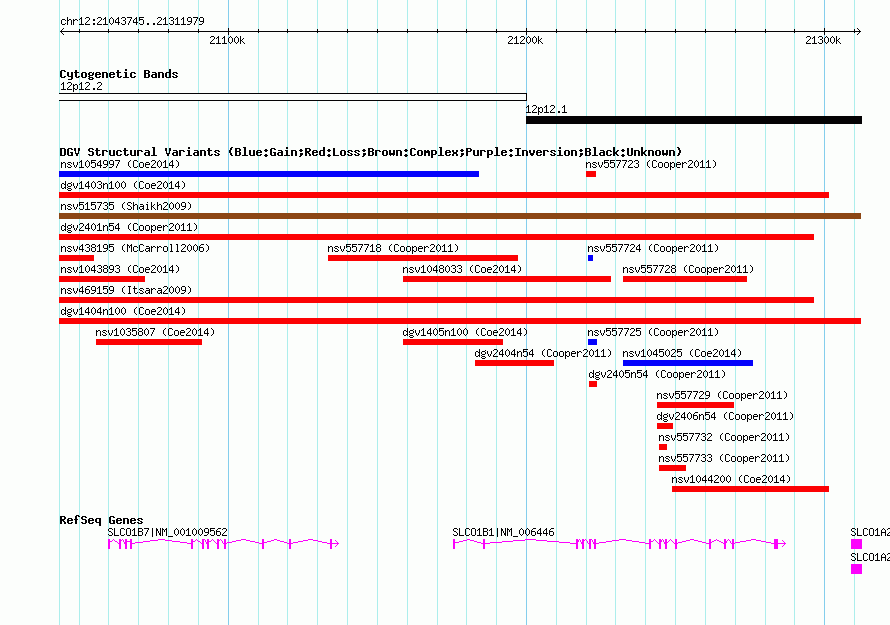Click the brown nsv515735 complex variant bar
This screenshot has height=625, width=890.
click(460, 216)
